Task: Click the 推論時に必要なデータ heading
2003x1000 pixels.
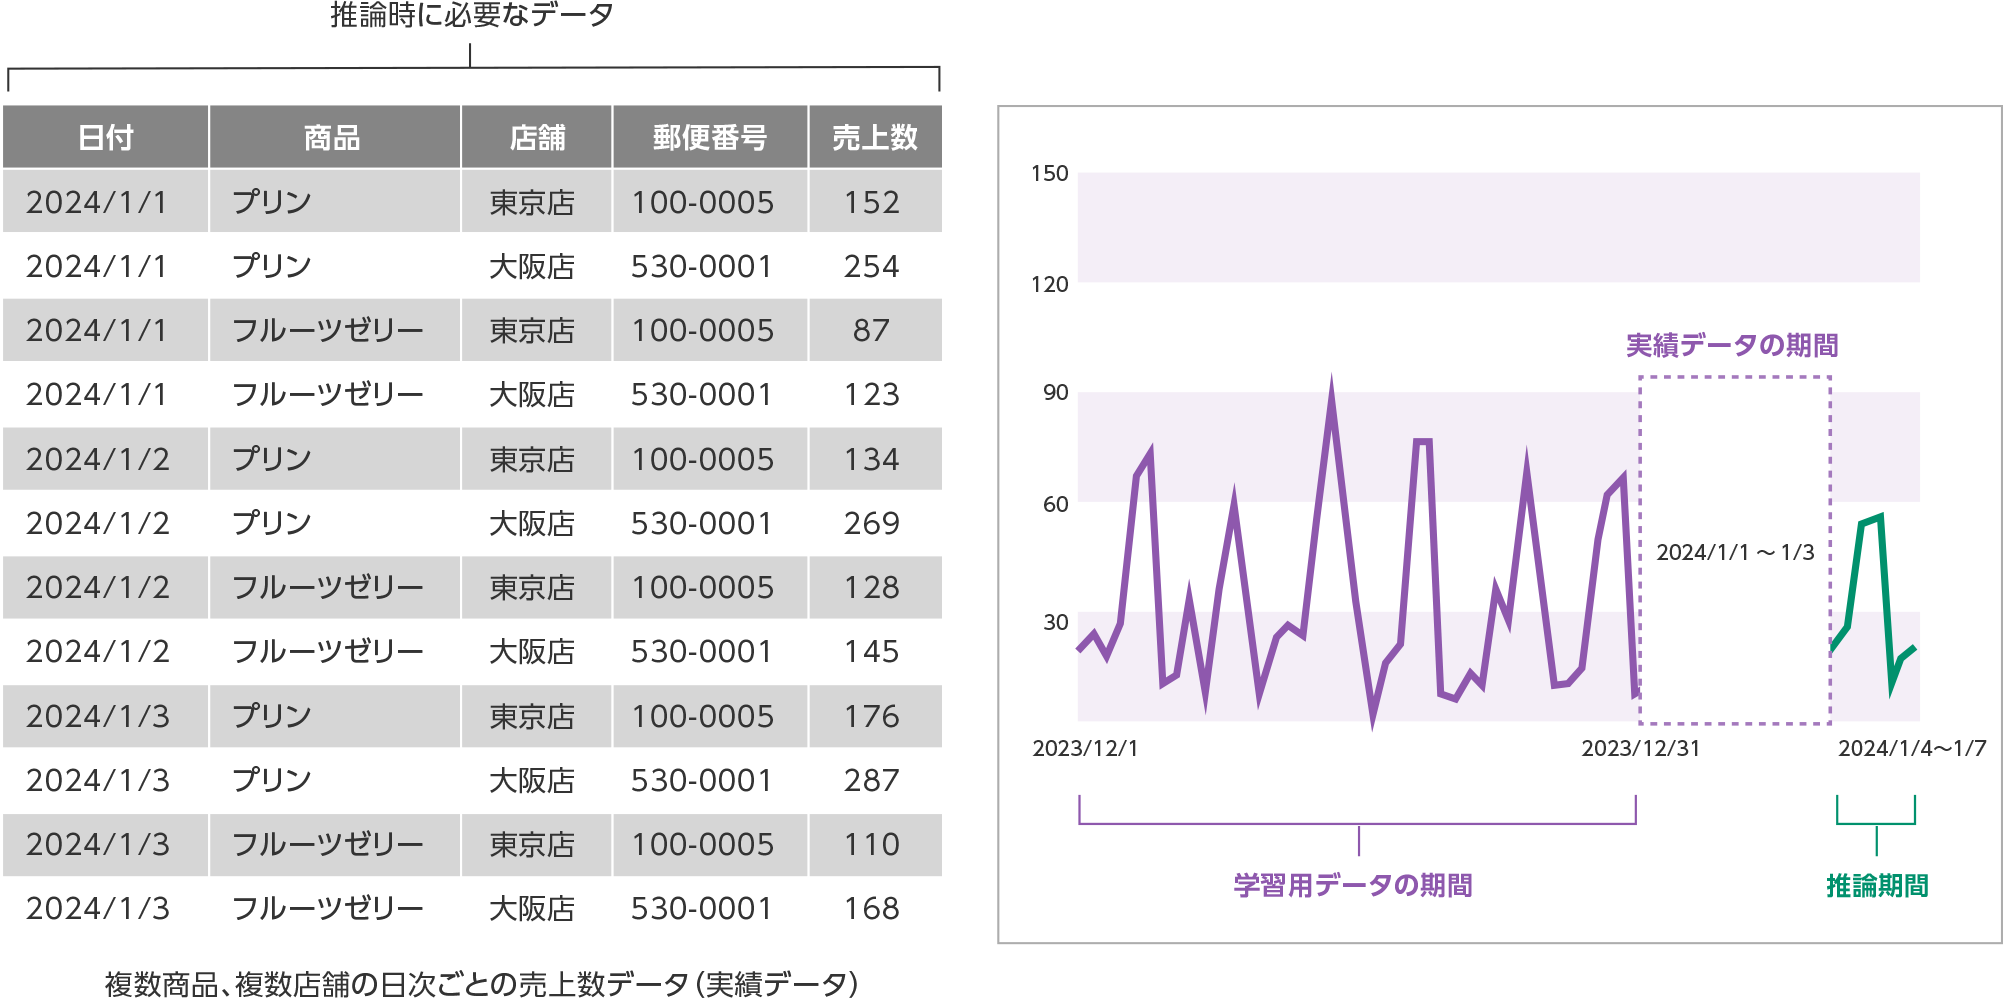Action: click(471, 15)
